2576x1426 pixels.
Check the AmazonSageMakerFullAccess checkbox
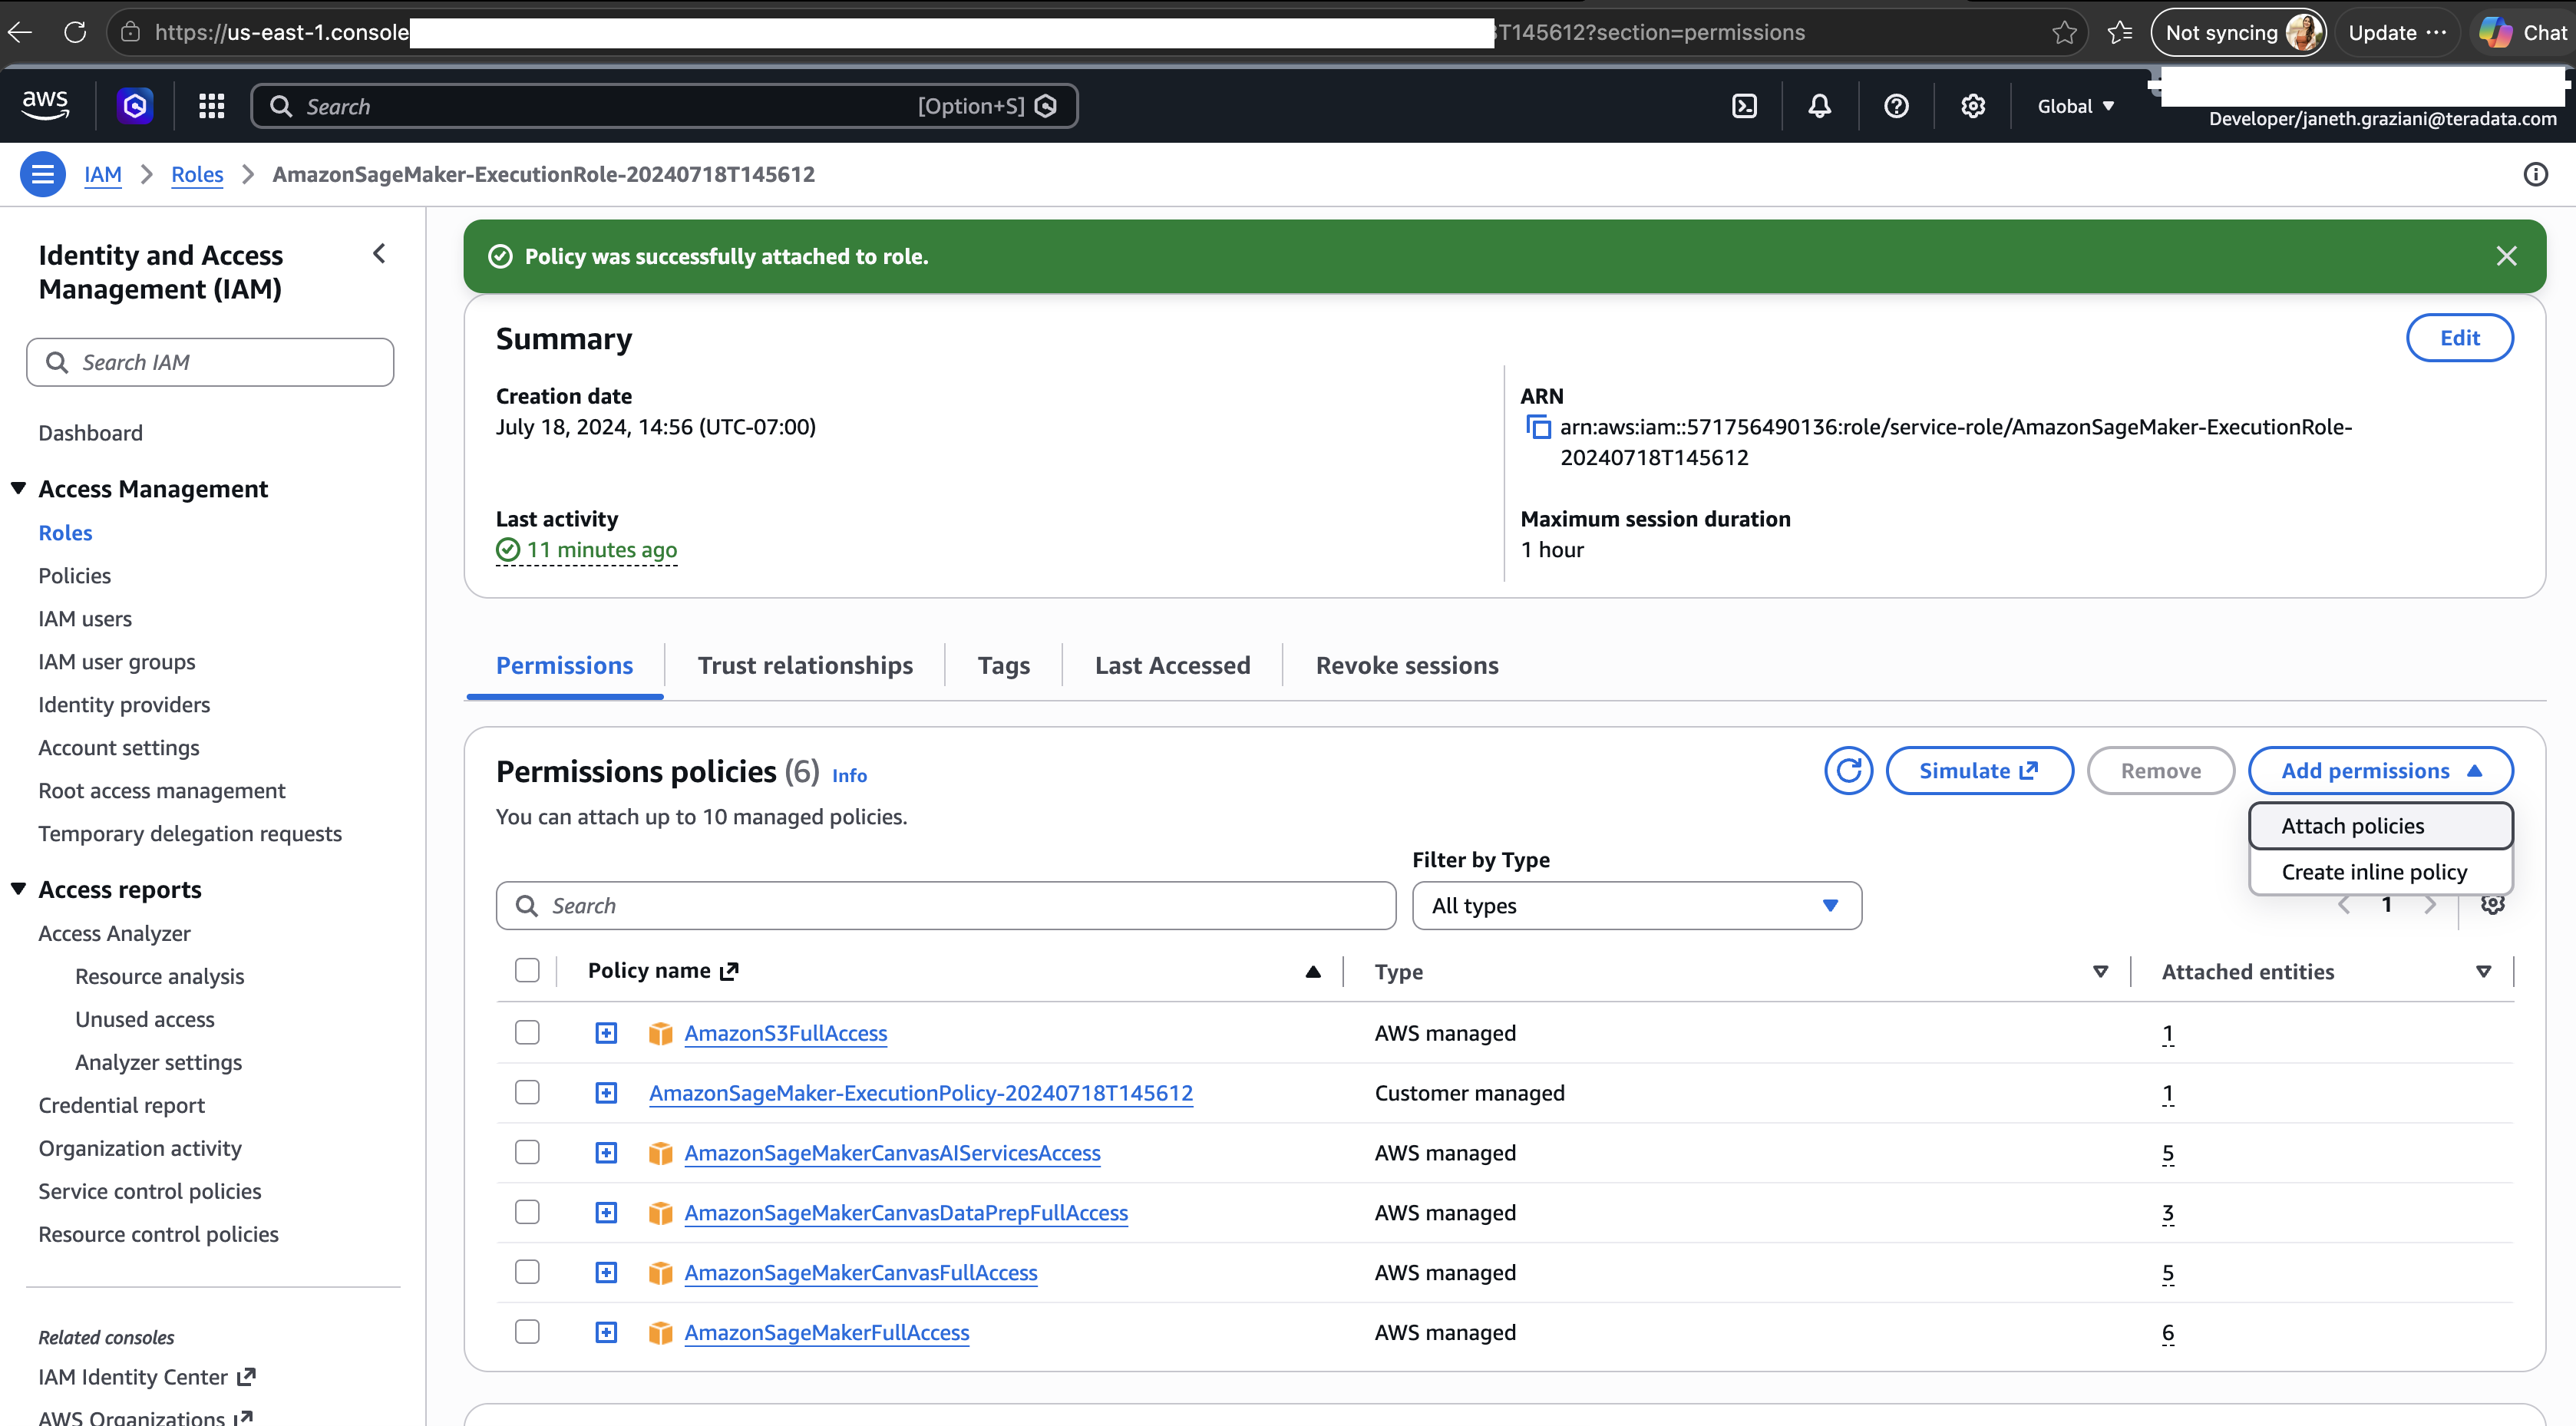tap(527, 1332)
